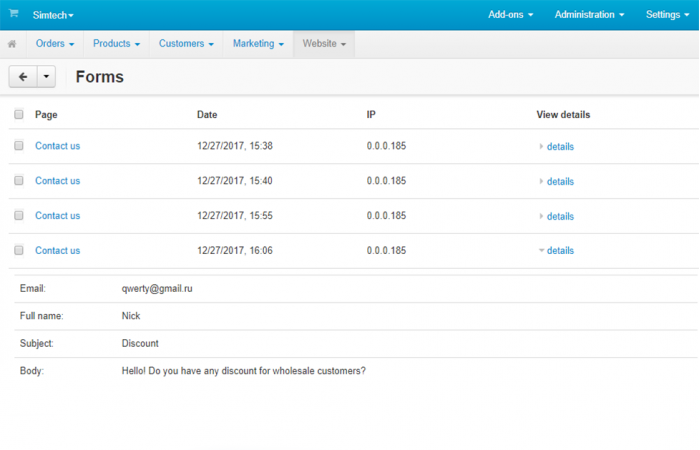700x450 pixels.
Task: Expand the Products menu
Action: [x=116, y=44]
